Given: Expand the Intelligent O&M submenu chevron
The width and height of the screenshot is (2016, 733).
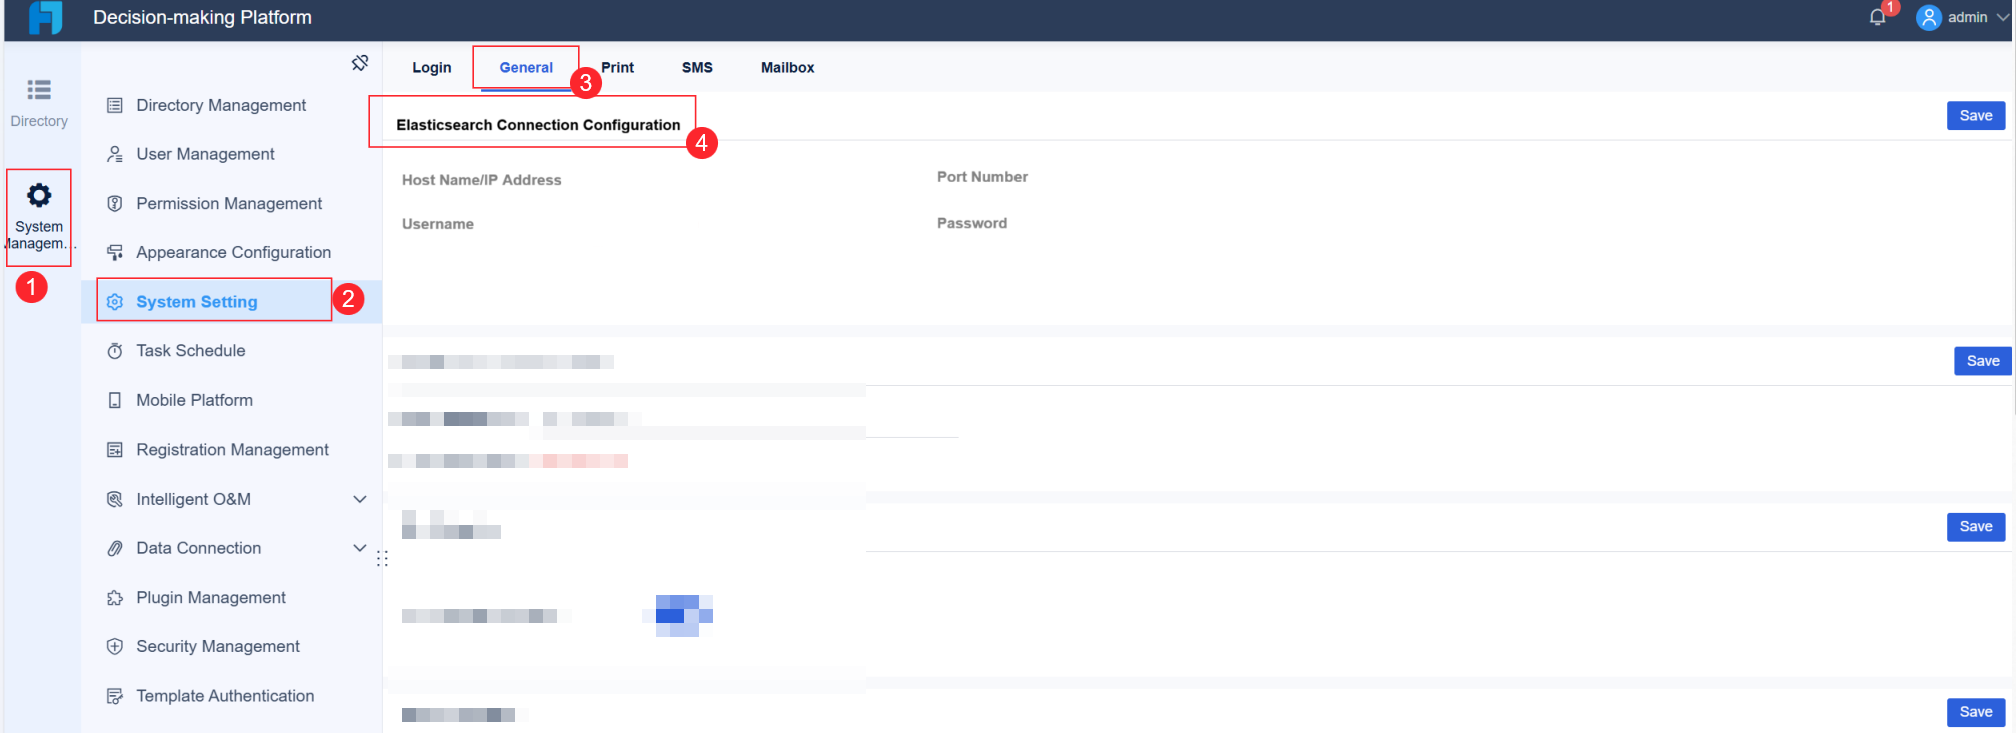Looking at the screenshot, I should click(360, 499).
